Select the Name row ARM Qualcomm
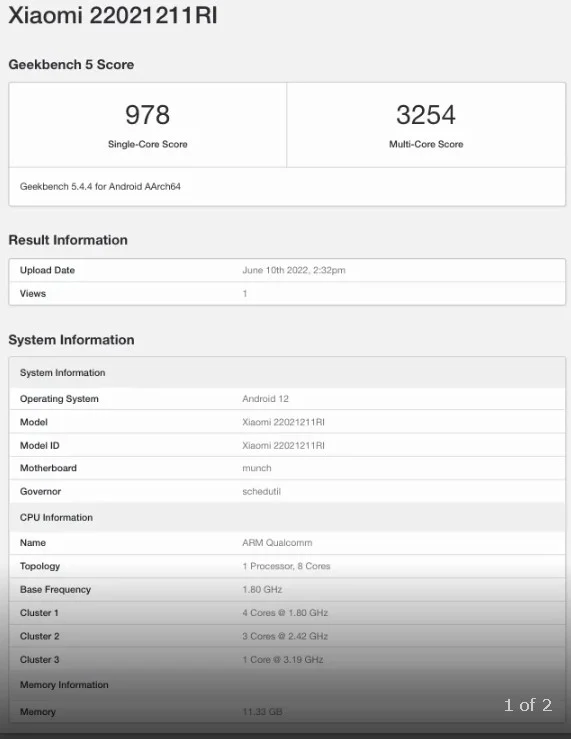 pyautogui.click(x=287, y=543)
